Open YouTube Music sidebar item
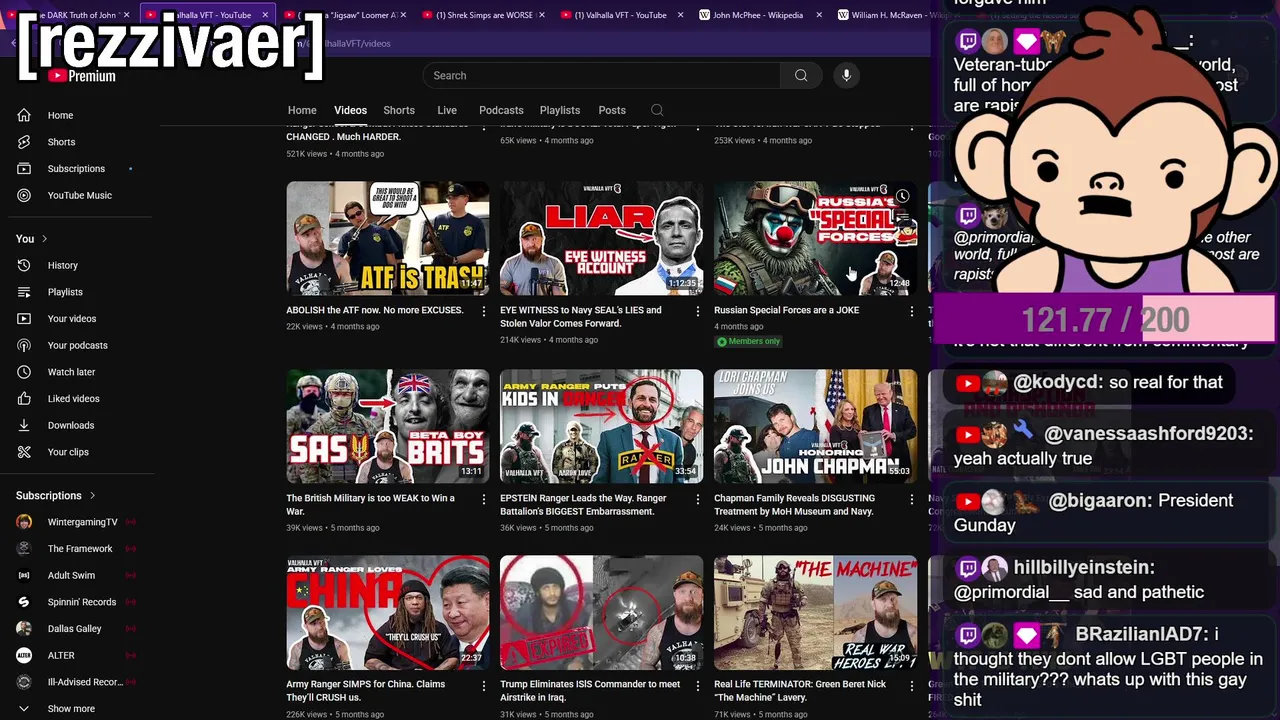Screen dimensions: 1280x720 click(80, 195)
